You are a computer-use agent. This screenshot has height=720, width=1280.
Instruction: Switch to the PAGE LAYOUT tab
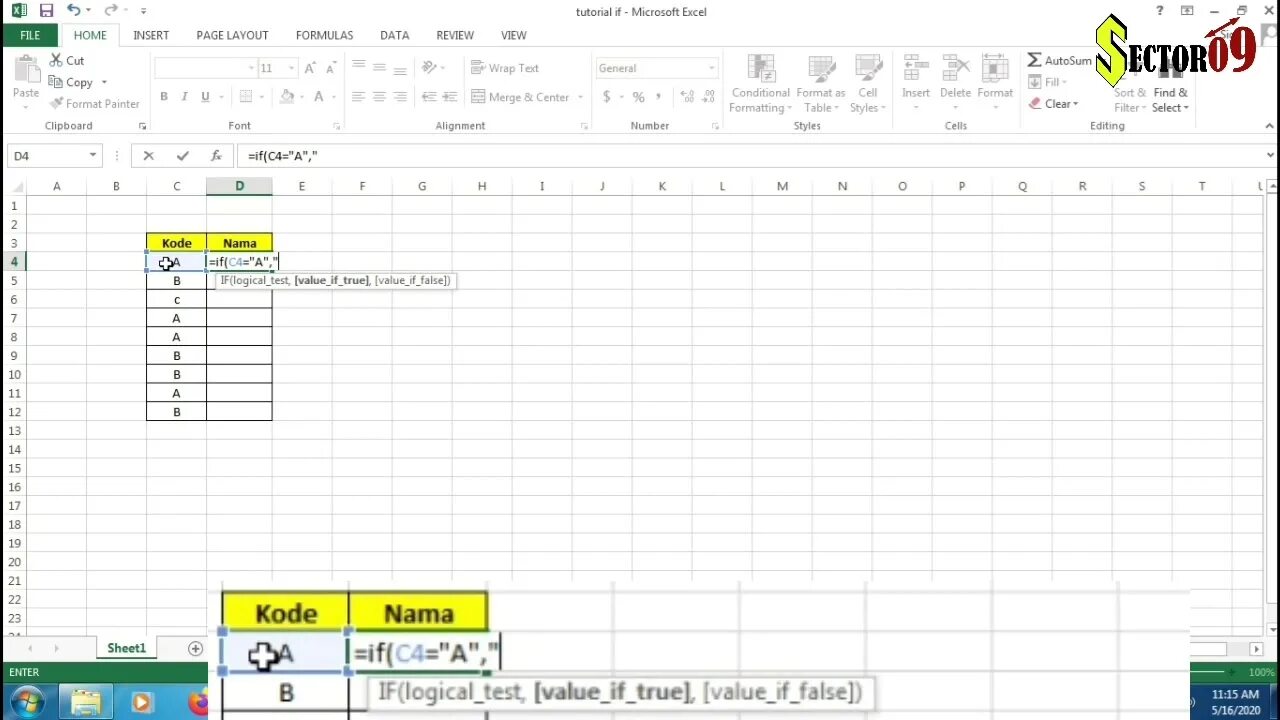tap(232, 35)
